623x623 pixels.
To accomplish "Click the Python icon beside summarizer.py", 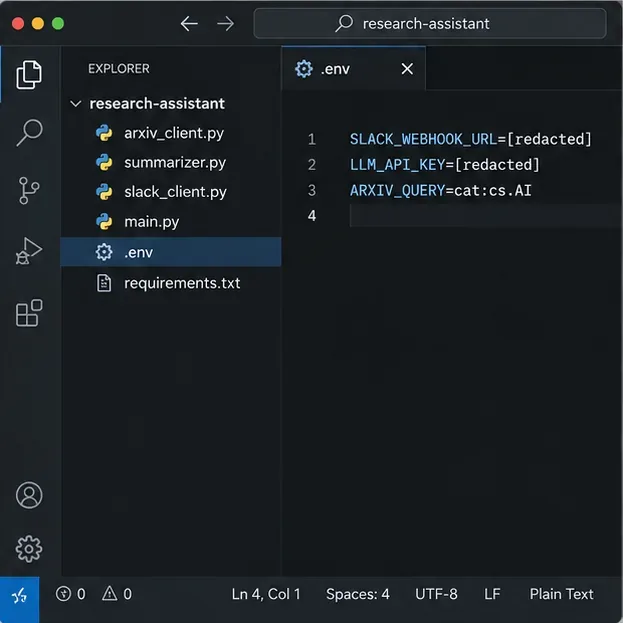I will pyautogui.click(x=104, y=163).
